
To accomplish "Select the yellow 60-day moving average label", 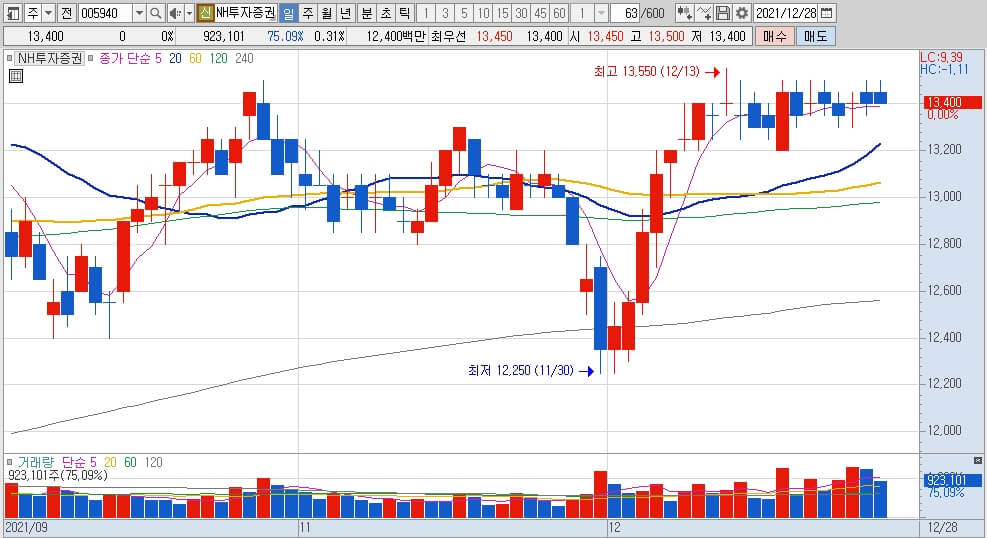I will click(x=195, y=59).
